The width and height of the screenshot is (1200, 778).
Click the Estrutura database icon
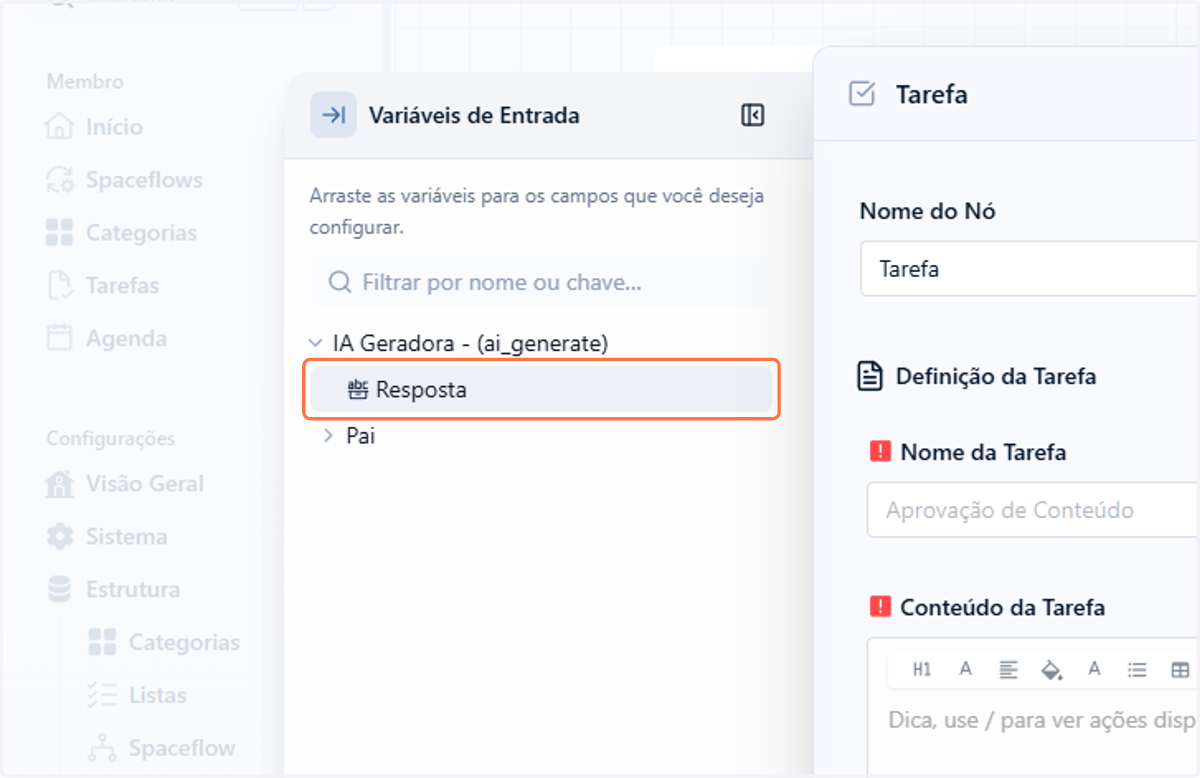[x=60, y=590]
